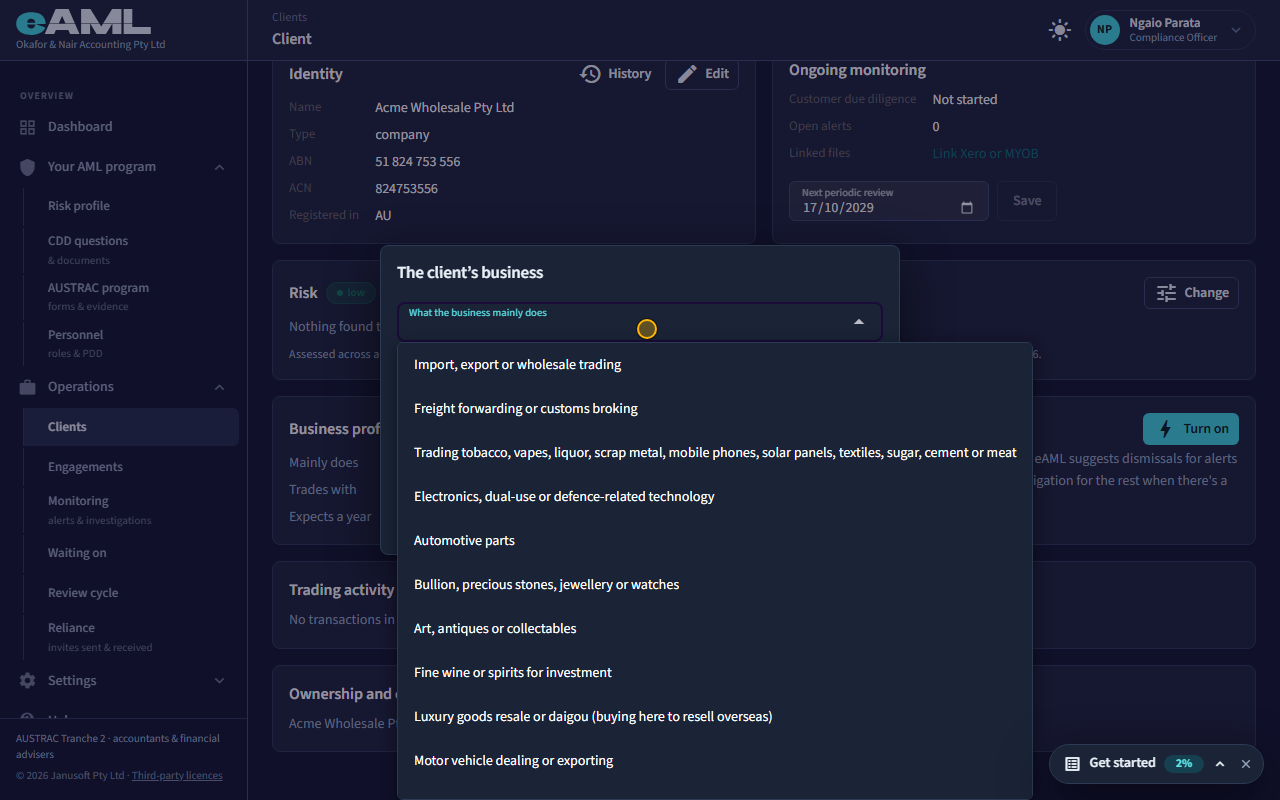Expand the Get started panel chevron
Image resolution: width=1280 pixels, height=800 pixels.
pos(1220,763)
